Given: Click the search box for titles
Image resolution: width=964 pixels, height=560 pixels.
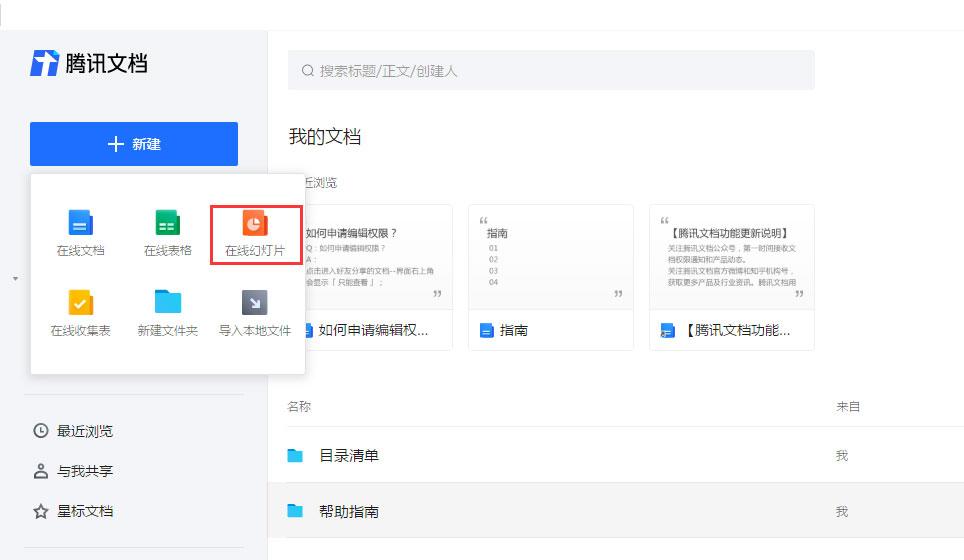Looking at the screenshot, I should 550,71.
